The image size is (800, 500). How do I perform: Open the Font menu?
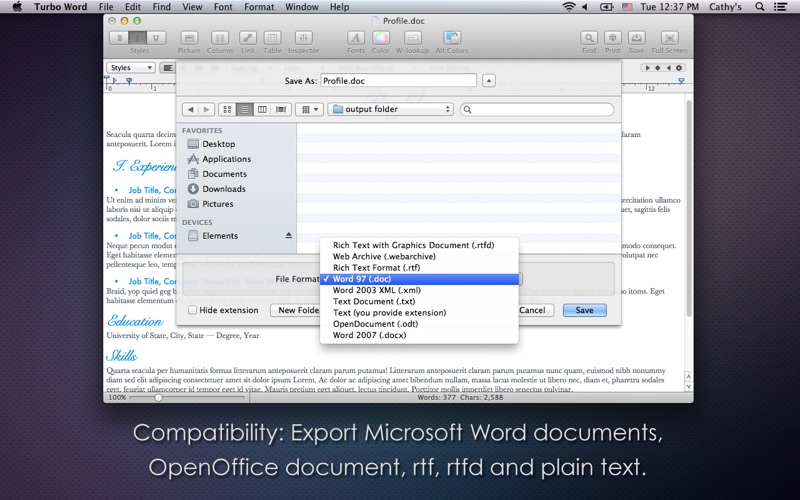(x=223, y=7)
